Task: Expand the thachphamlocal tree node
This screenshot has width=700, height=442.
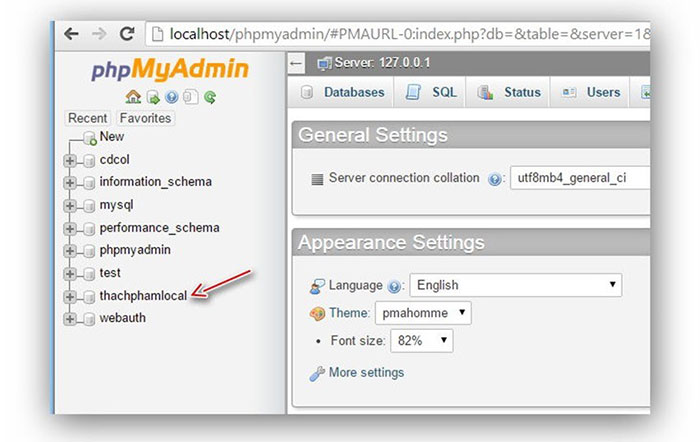Action: (x=70, y=296)
